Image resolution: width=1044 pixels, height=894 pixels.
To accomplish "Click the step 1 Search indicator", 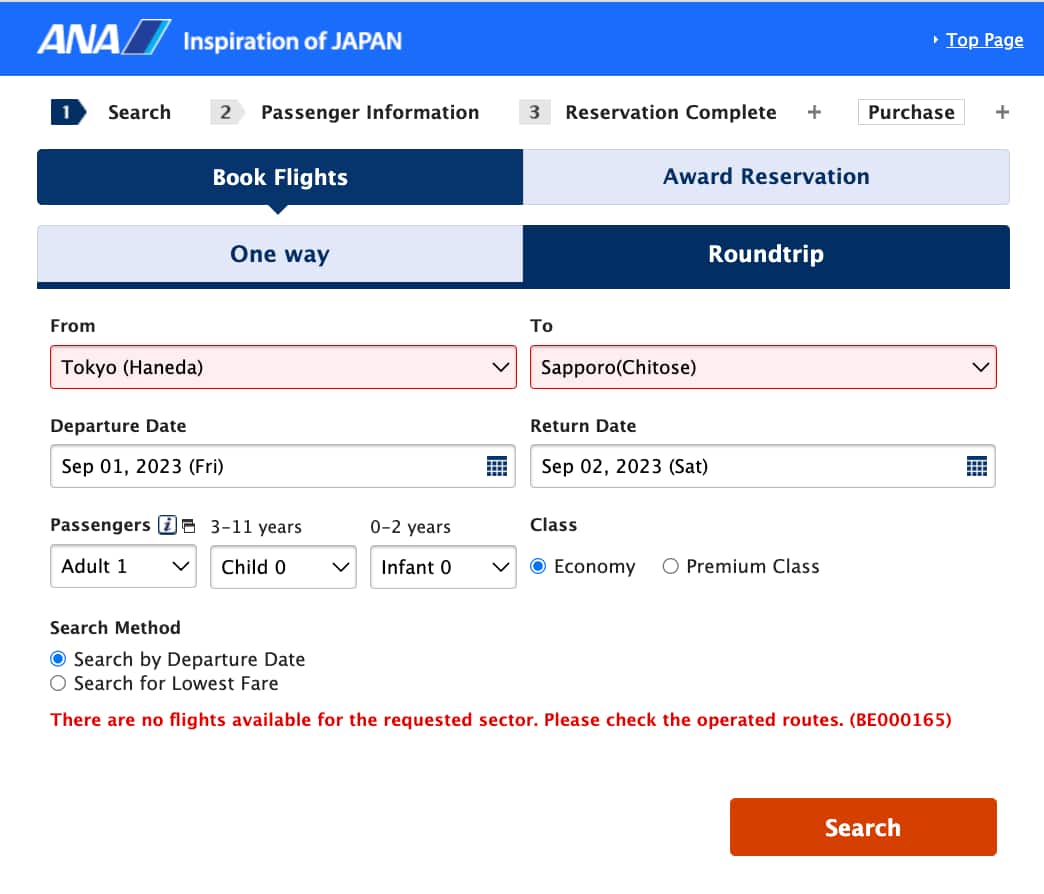I will [x=111, y=112].
